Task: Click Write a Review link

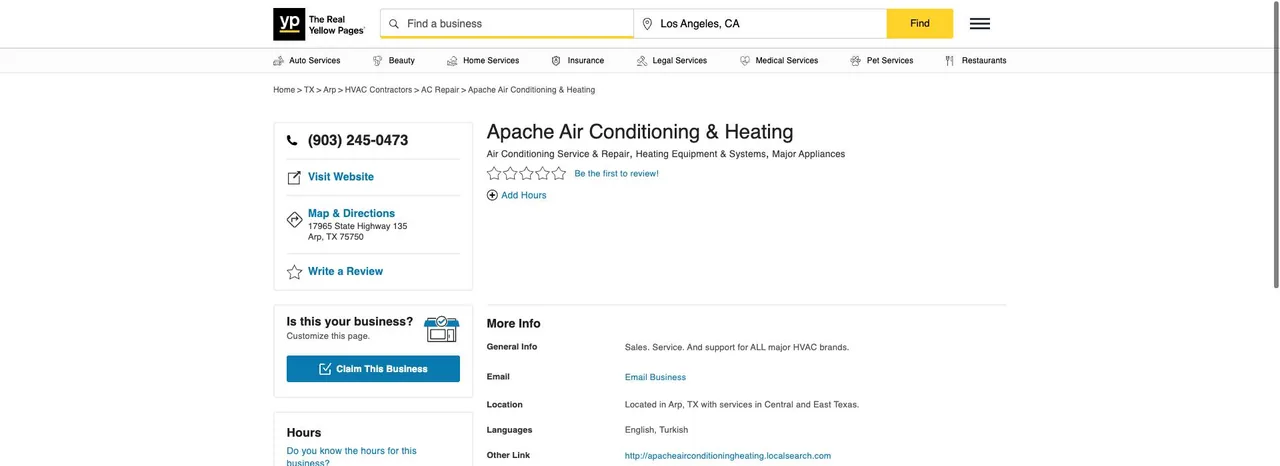Action: (x=345, y=271)
